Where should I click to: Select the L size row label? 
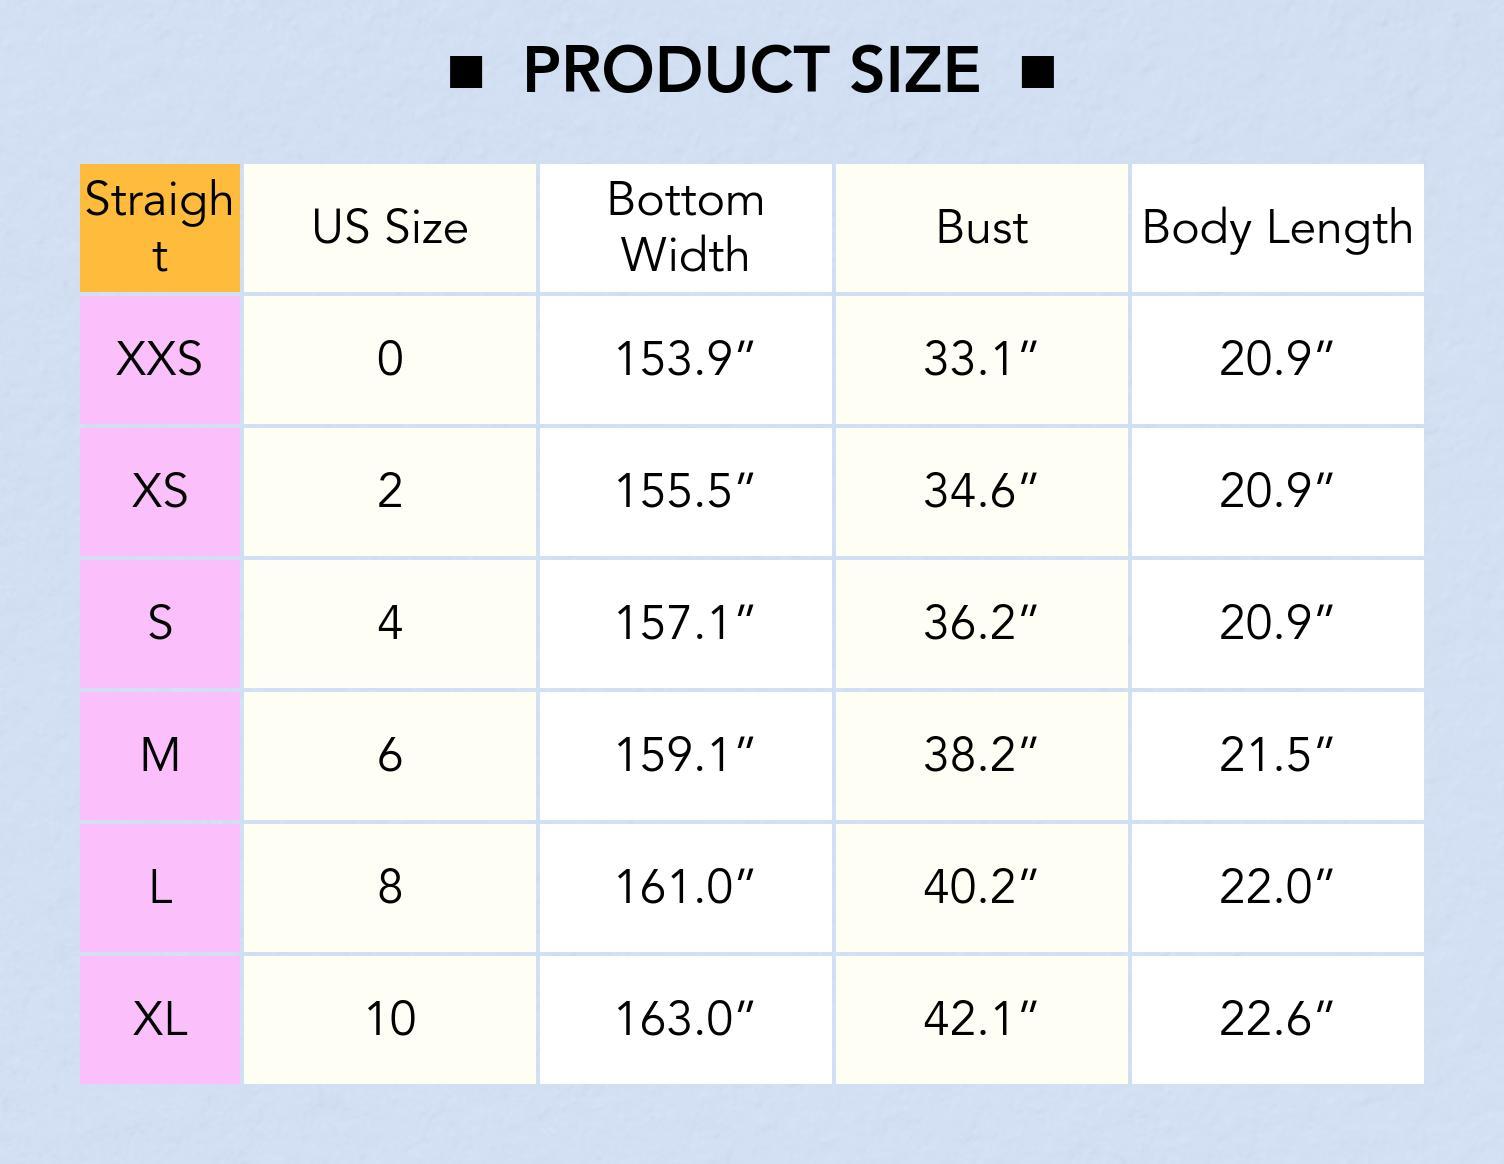[160, 887]
